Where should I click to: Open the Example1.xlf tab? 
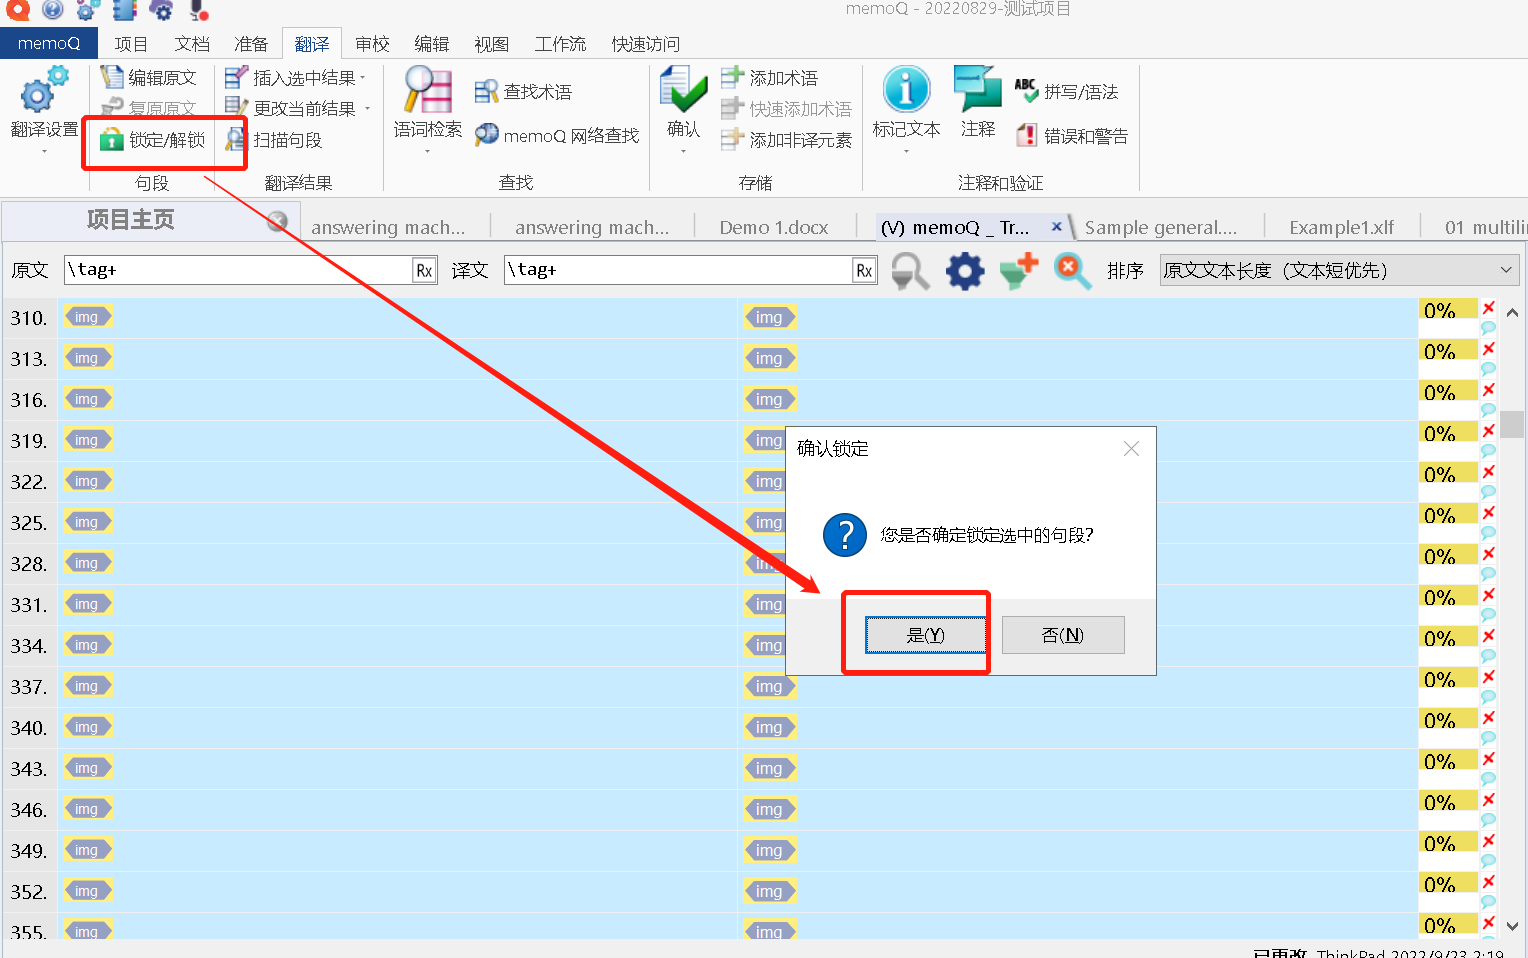click(x=1341, y=227)
